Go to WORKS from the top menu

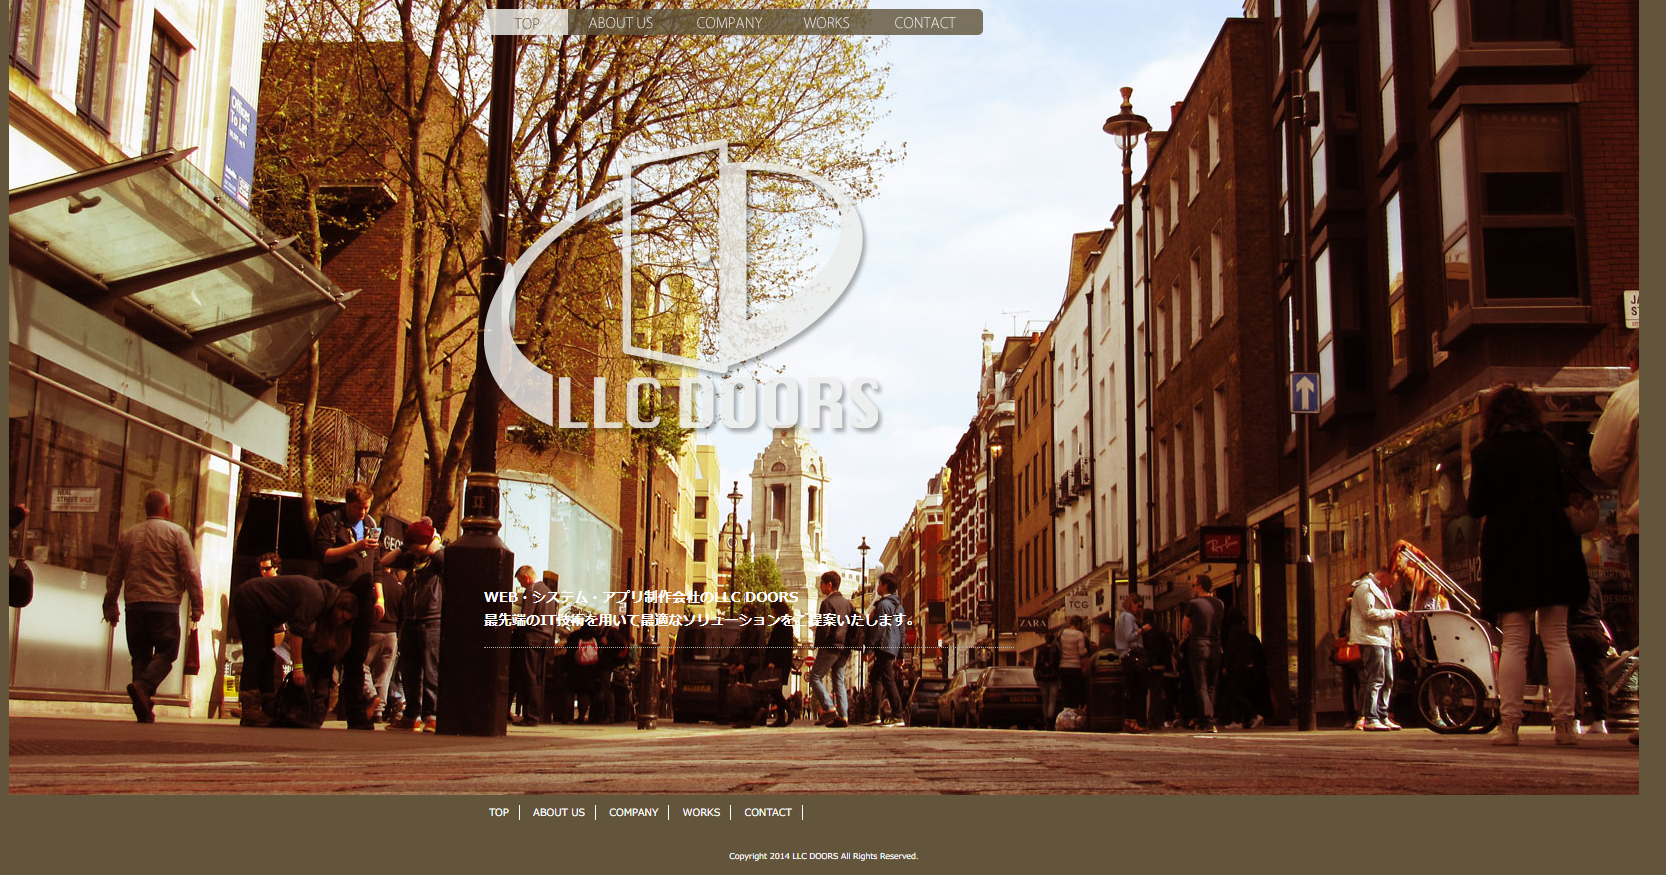pos(826,23)
